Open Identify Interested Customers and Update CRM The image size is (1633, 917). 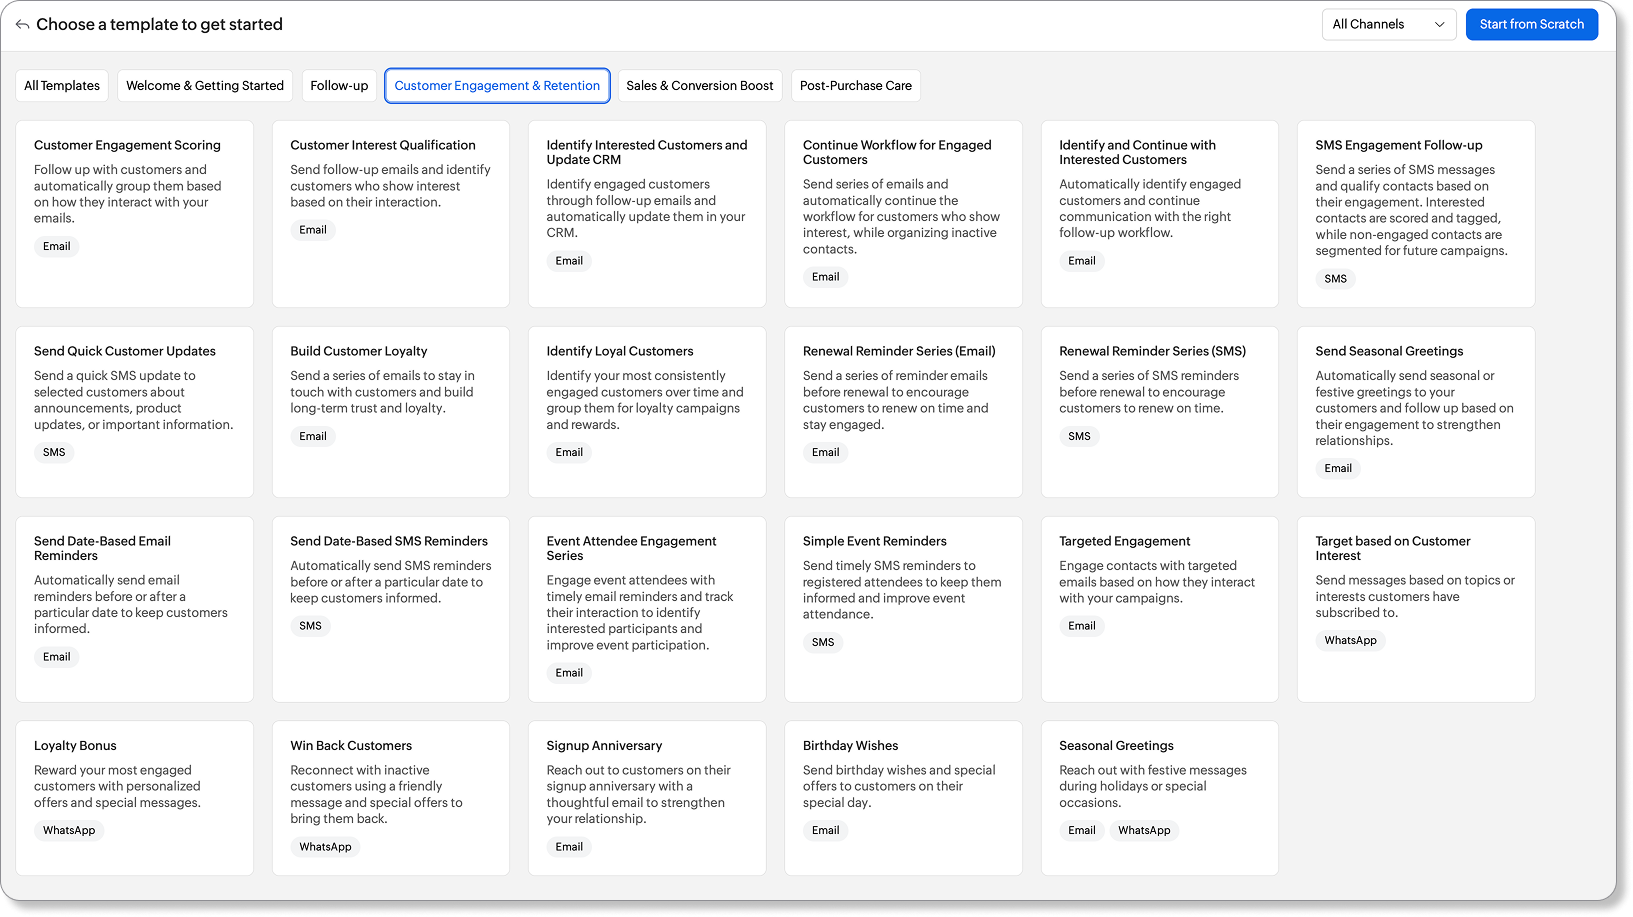(x=647, y=214)
